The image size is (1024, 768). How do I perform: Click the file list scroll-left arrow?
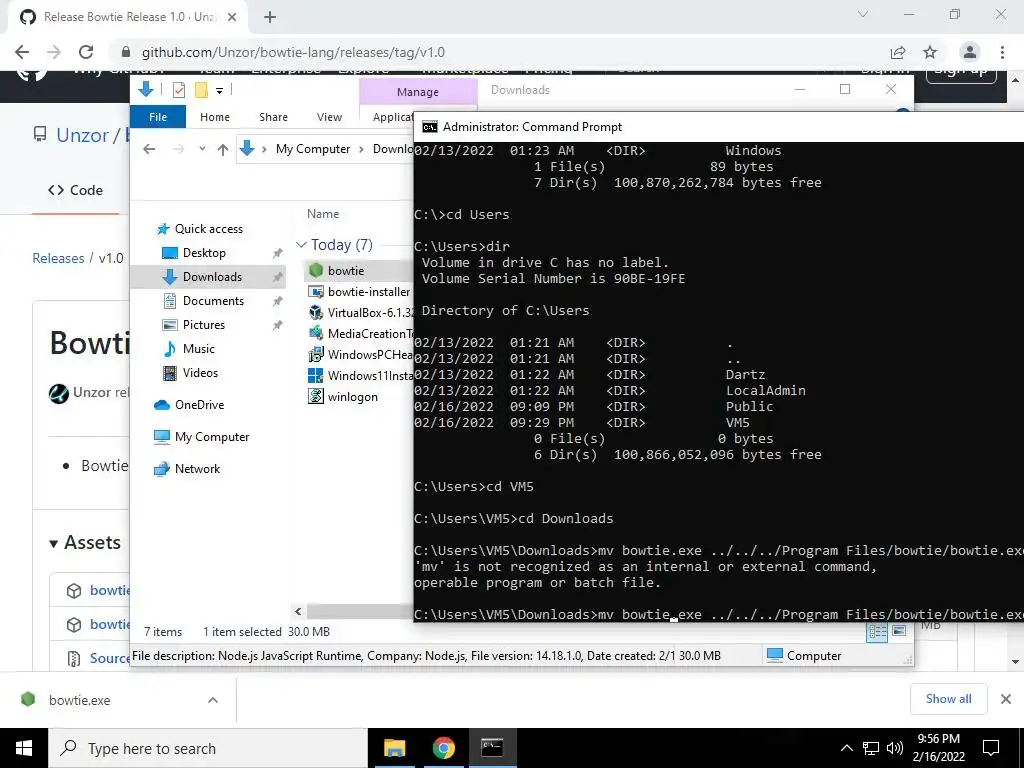coord(298,612)
